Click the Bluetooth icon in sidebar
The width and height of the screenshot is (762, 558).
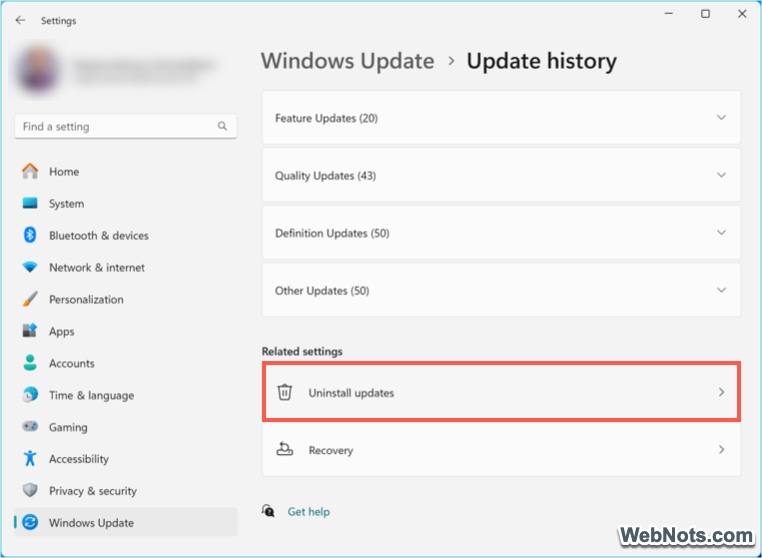click(30, 235)
